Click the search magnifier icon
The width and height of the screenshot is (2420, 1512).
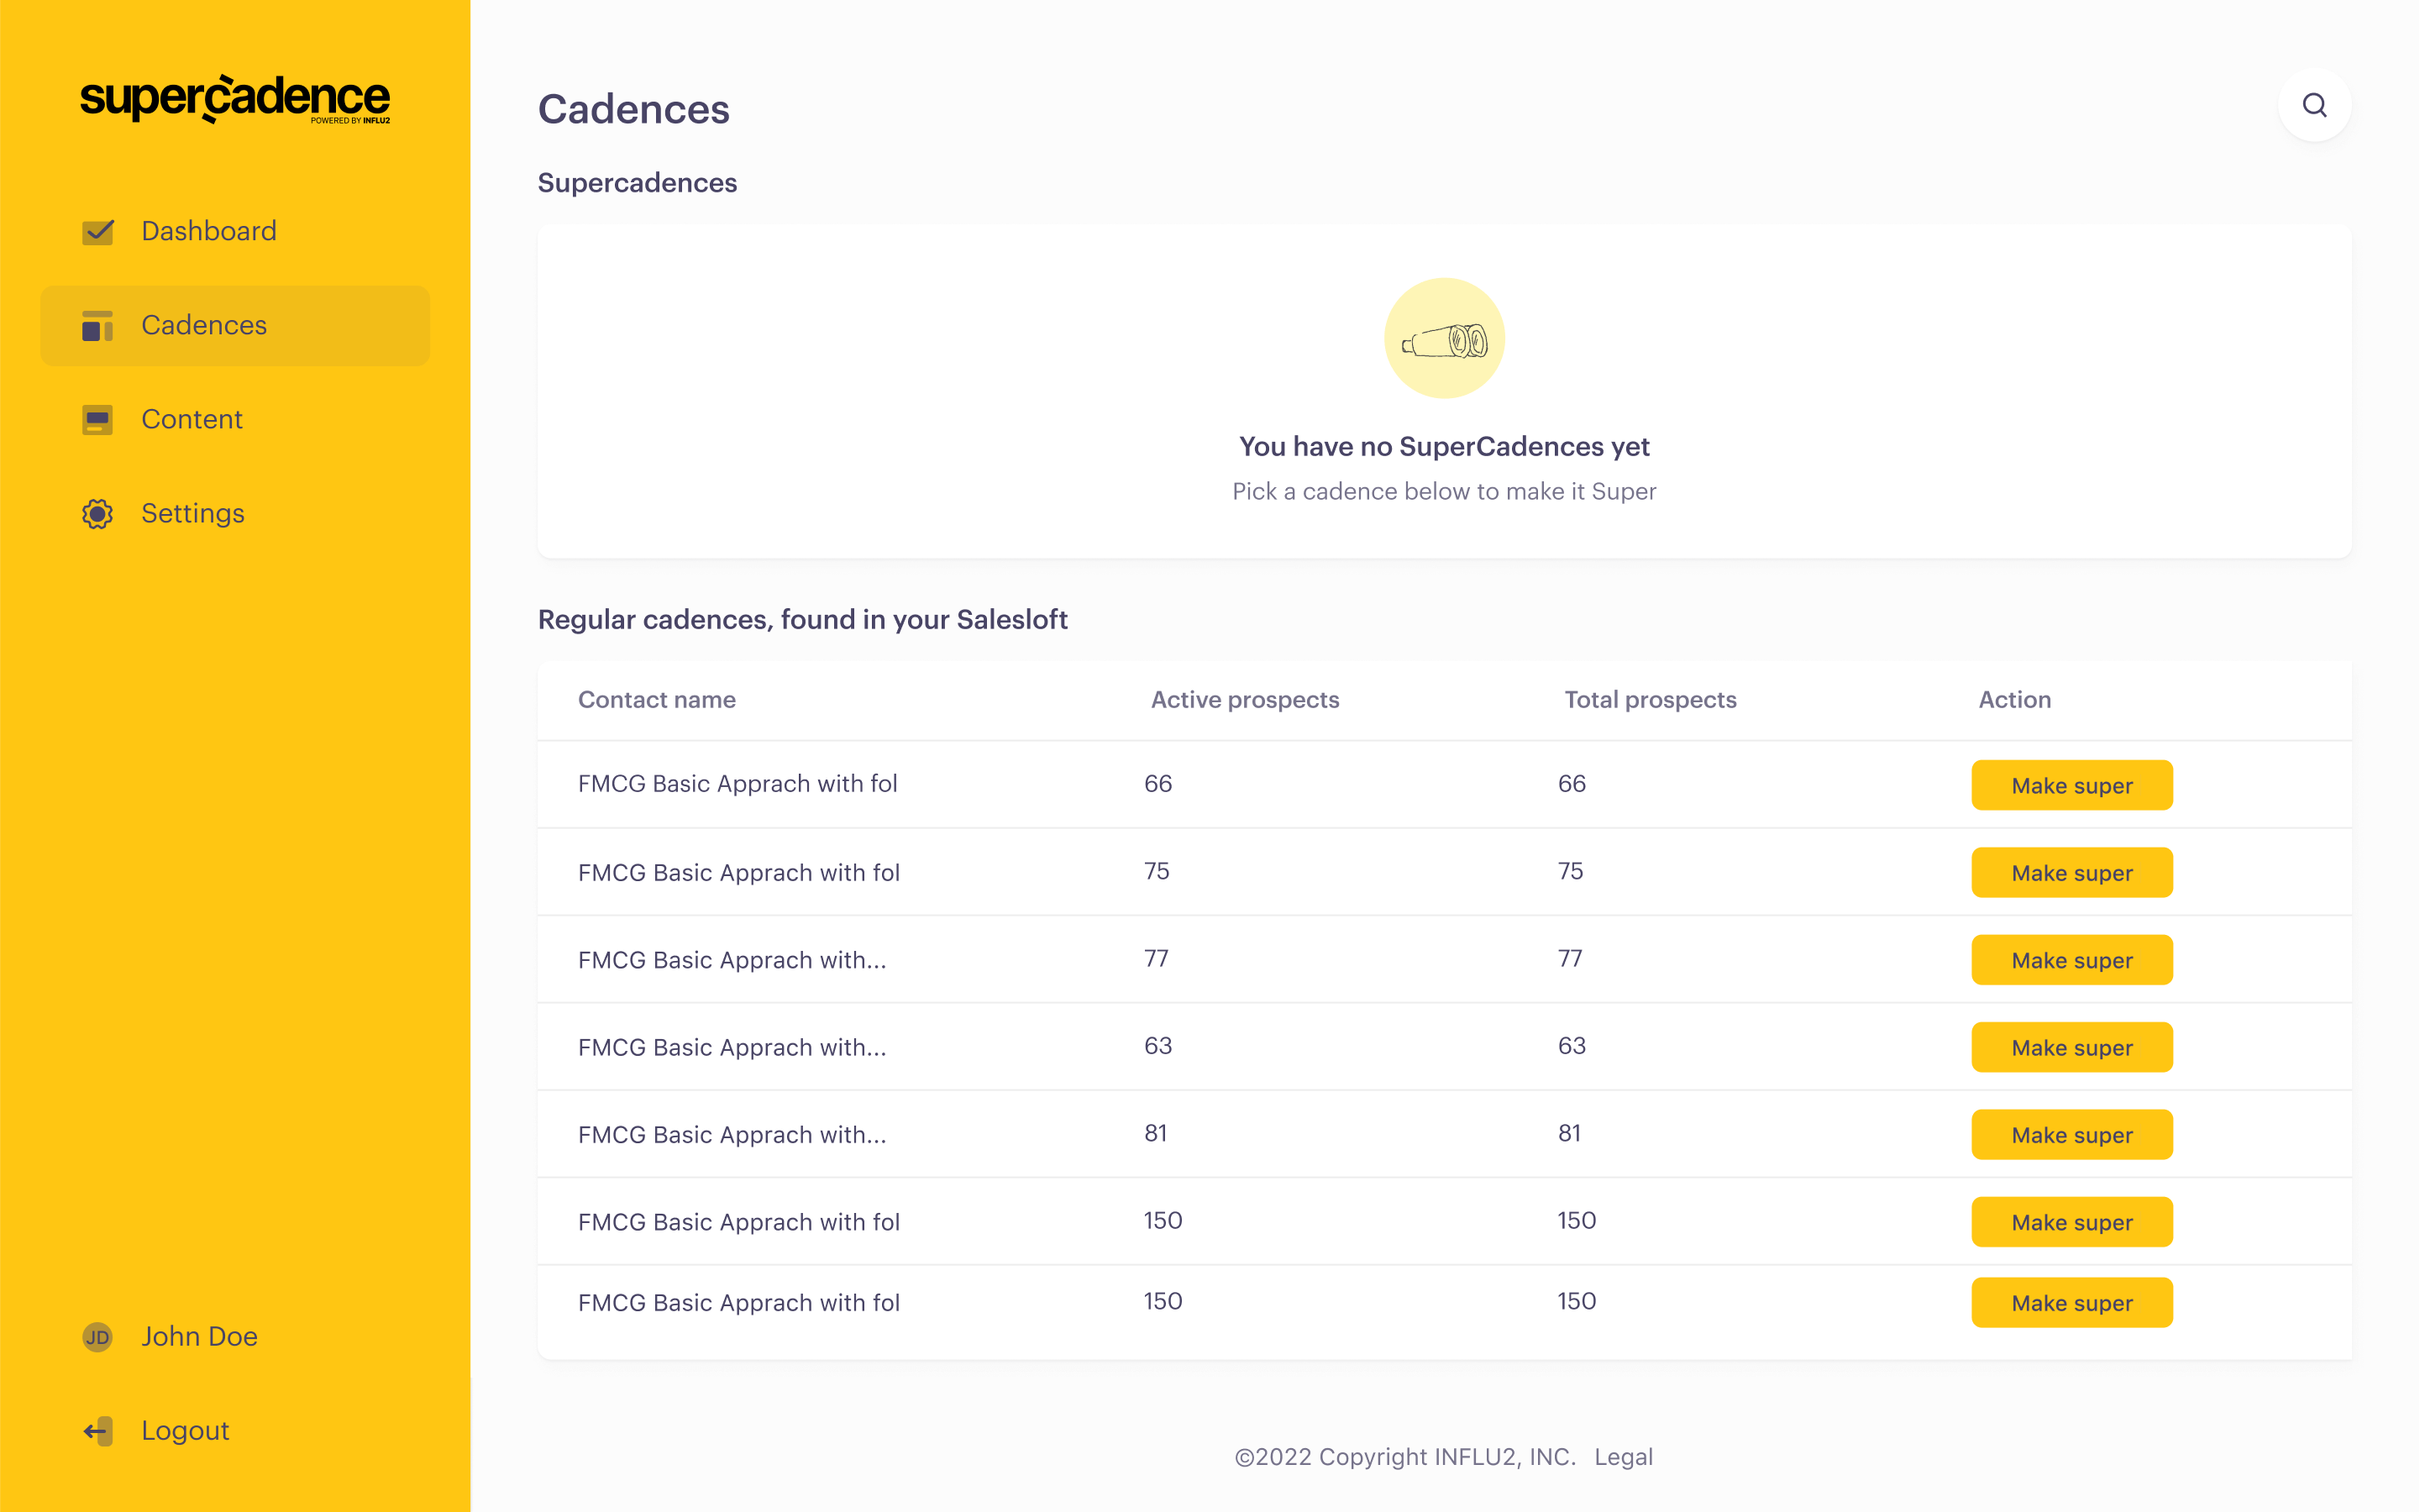click(x=2314, y=105)
